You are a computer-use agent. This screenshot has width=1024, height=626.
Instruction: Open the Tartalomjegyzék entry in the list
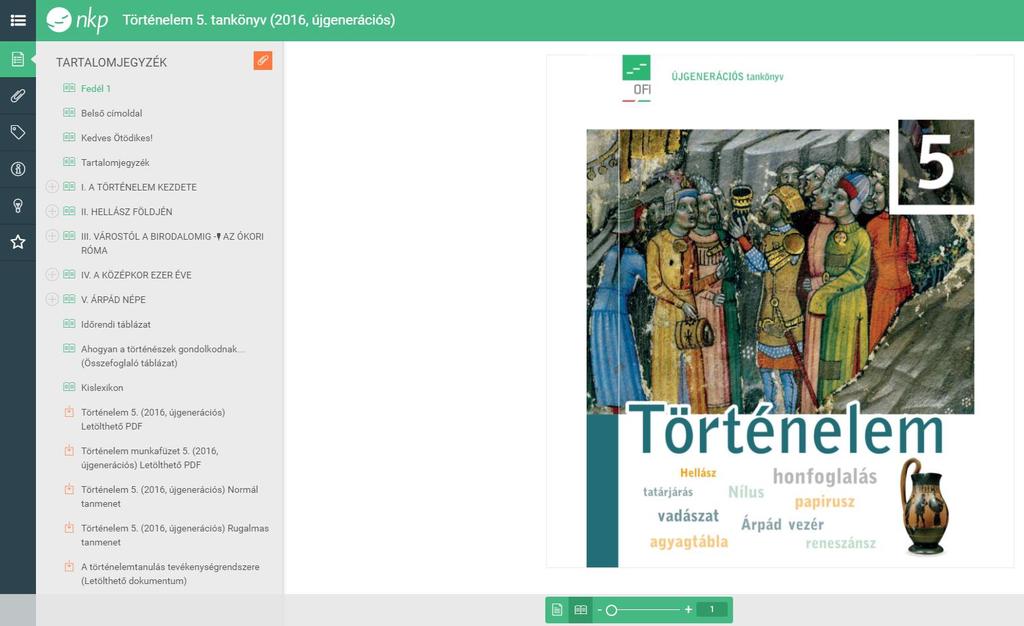point(115,163)
